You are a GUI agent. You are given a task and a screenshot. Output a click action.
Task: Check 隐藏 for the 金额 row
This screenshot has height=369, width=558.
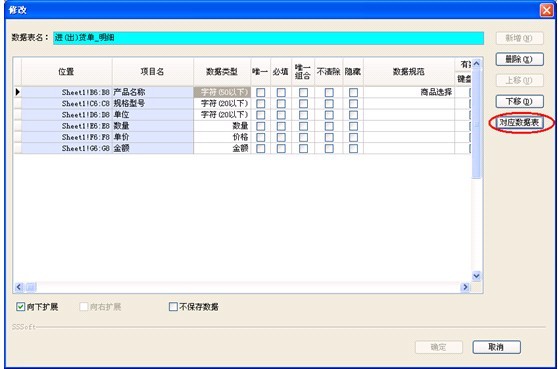tap(353, 148)
